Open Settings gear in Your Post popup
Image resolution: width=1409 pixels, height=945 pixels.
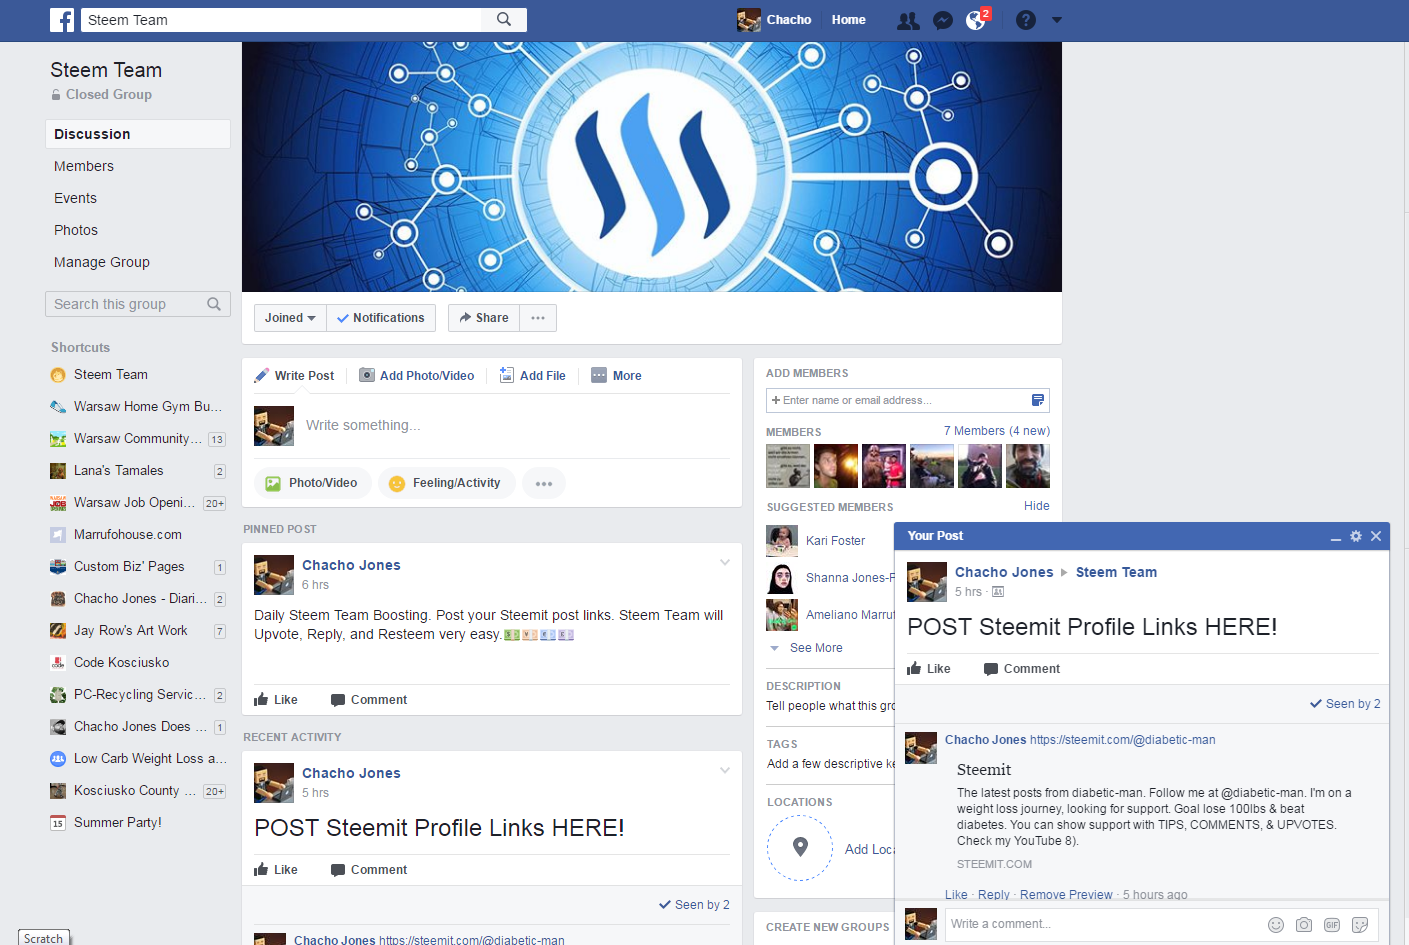tap(1356, 536)
